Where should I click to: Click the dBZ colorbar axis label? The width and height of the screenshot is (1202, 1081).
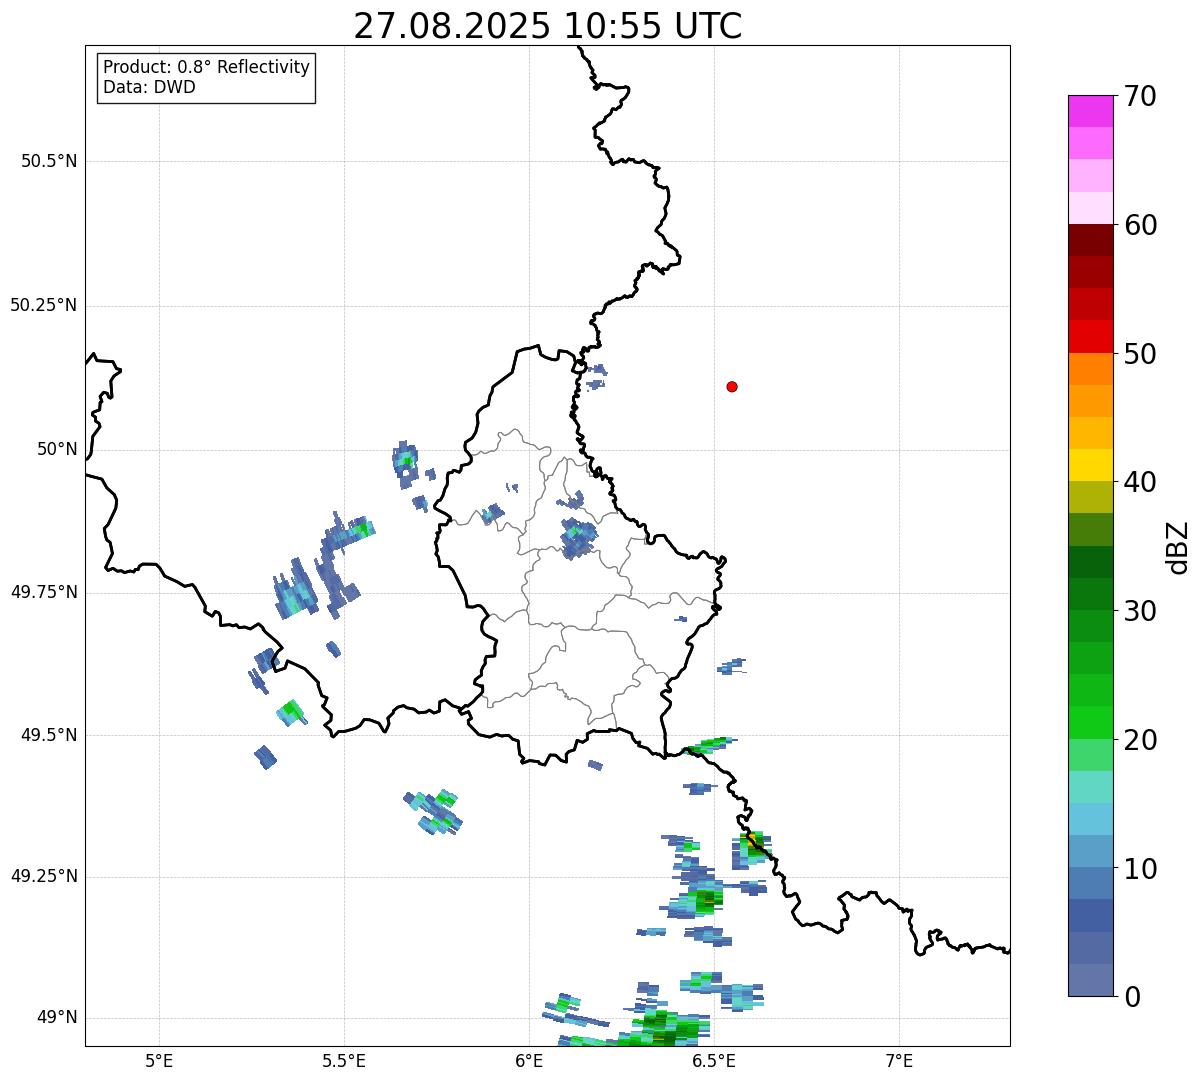pyautogui.click(x=1178, y=547)
